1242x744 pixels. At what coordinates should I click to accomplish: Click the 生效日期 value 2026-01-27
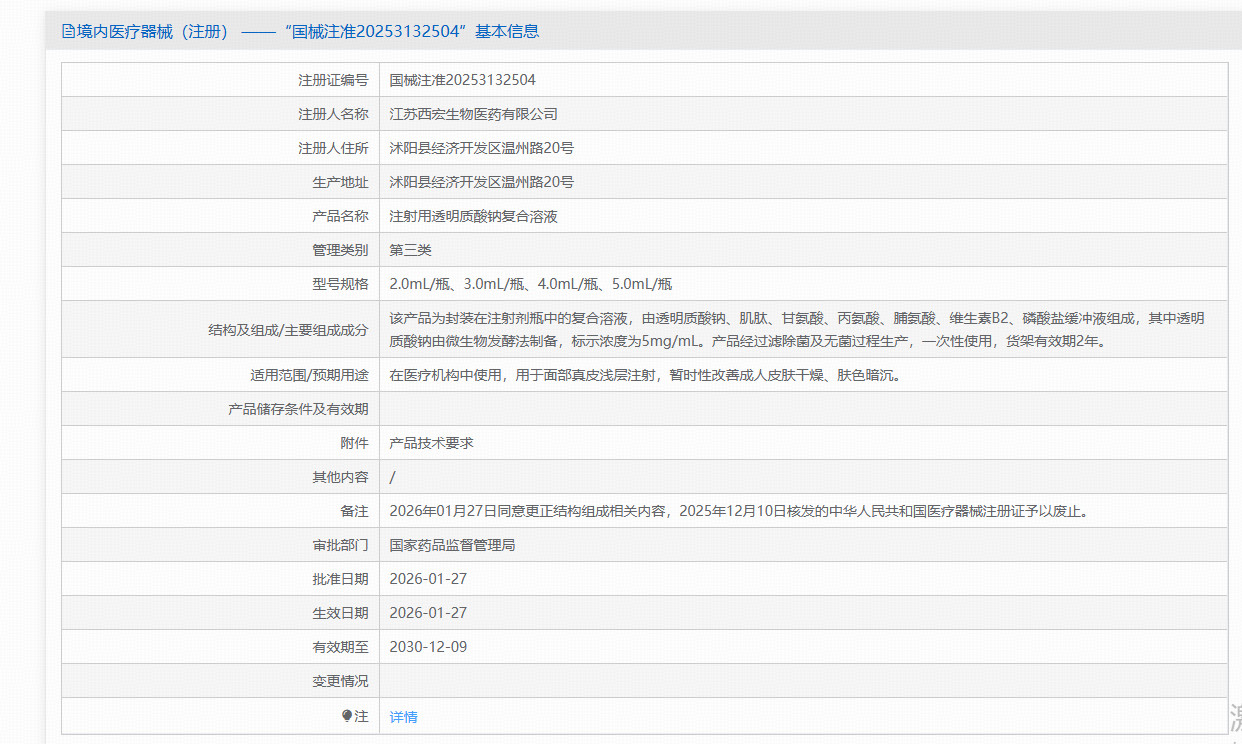428,613
